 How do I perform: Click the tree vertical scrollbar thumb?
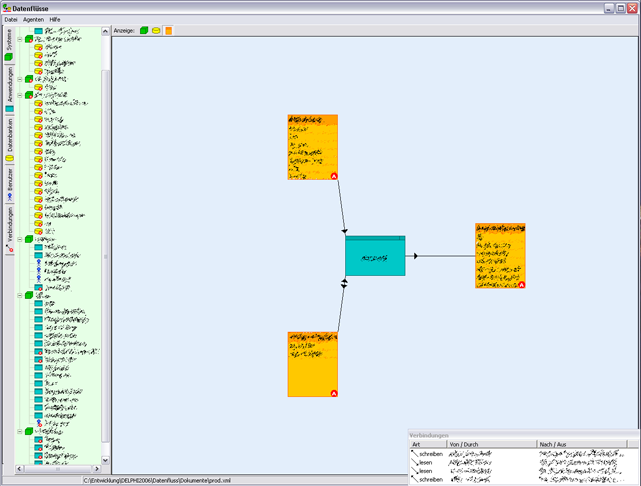[105, 256]
